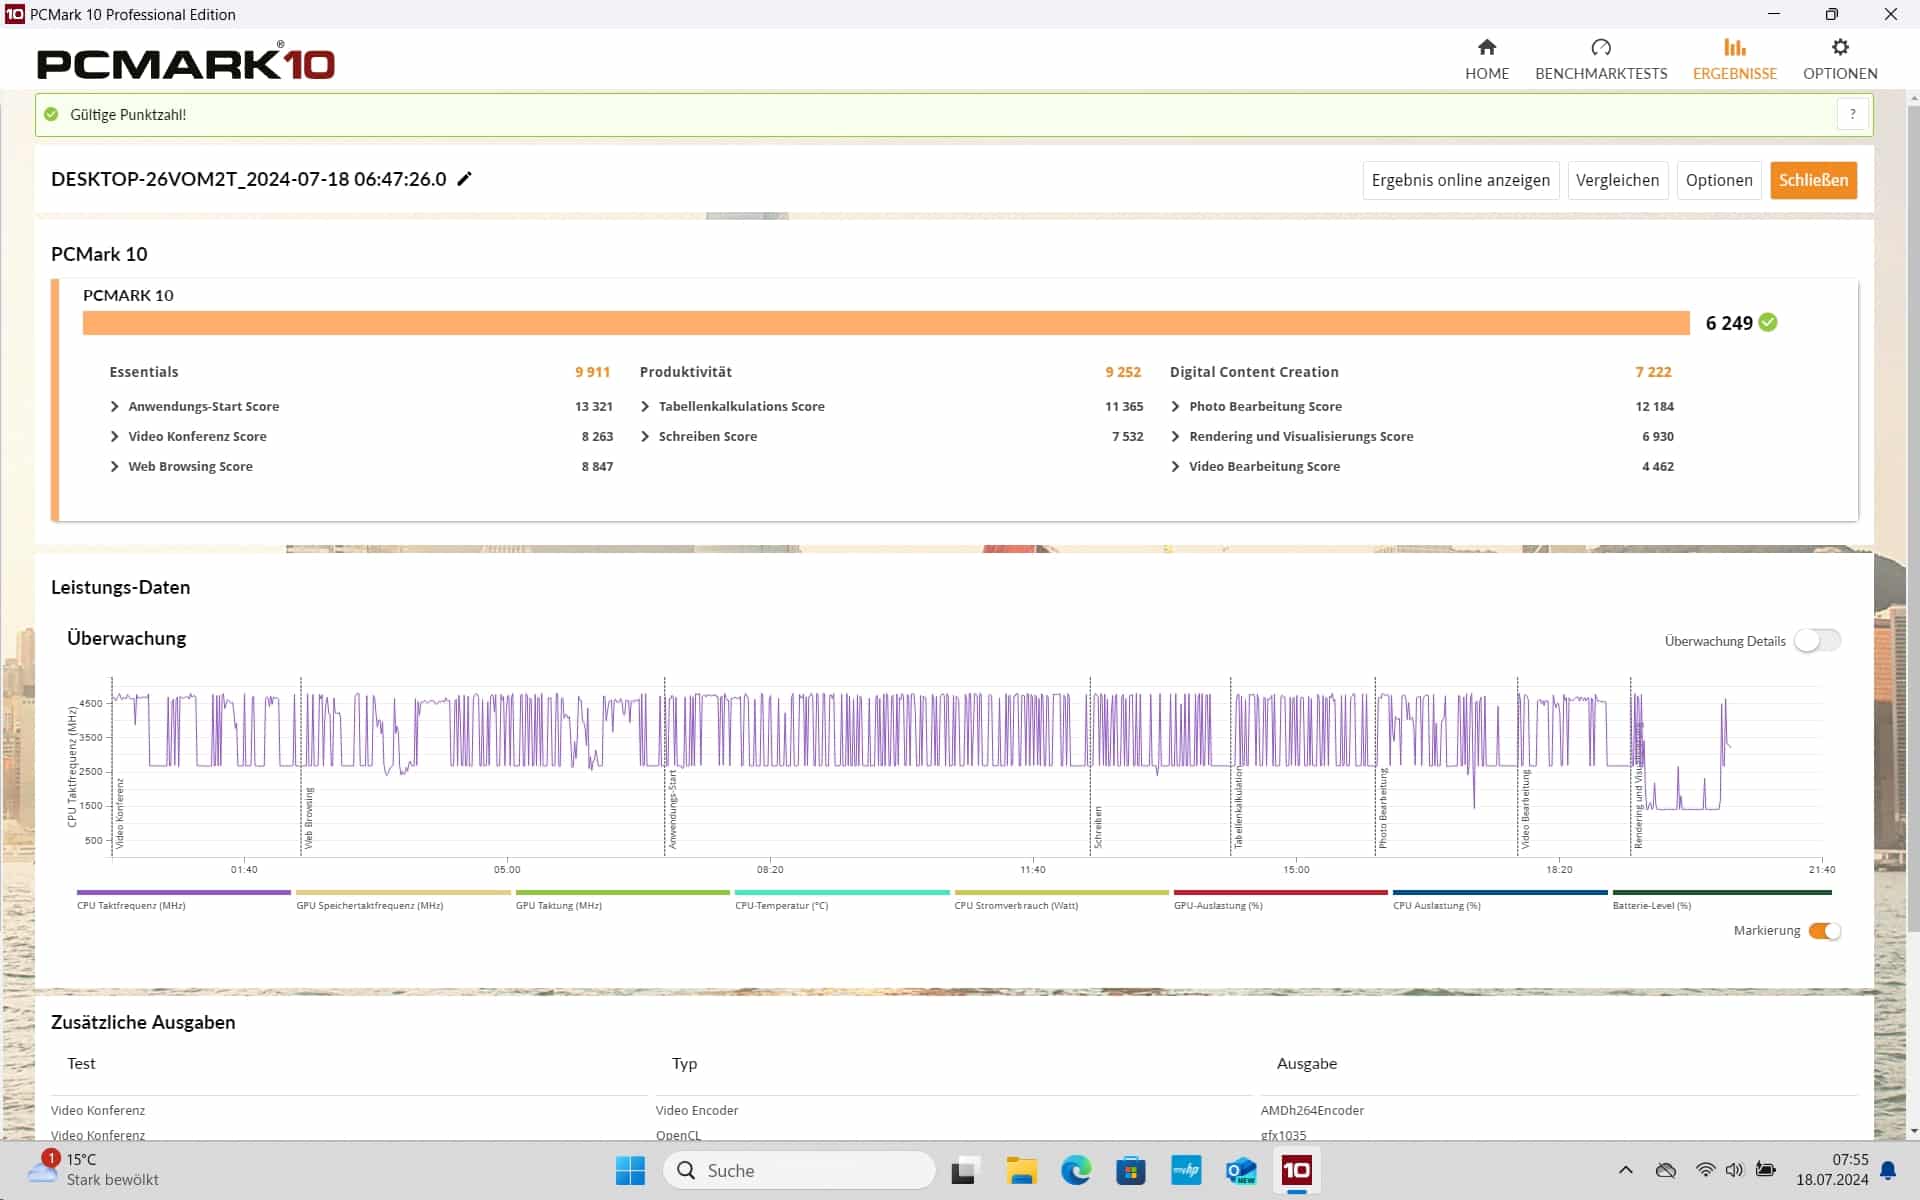This screenshot has height=1200, width=1920.
Task: Open File Explorer from taskbar
Action: click(x=1021, y=1170)
